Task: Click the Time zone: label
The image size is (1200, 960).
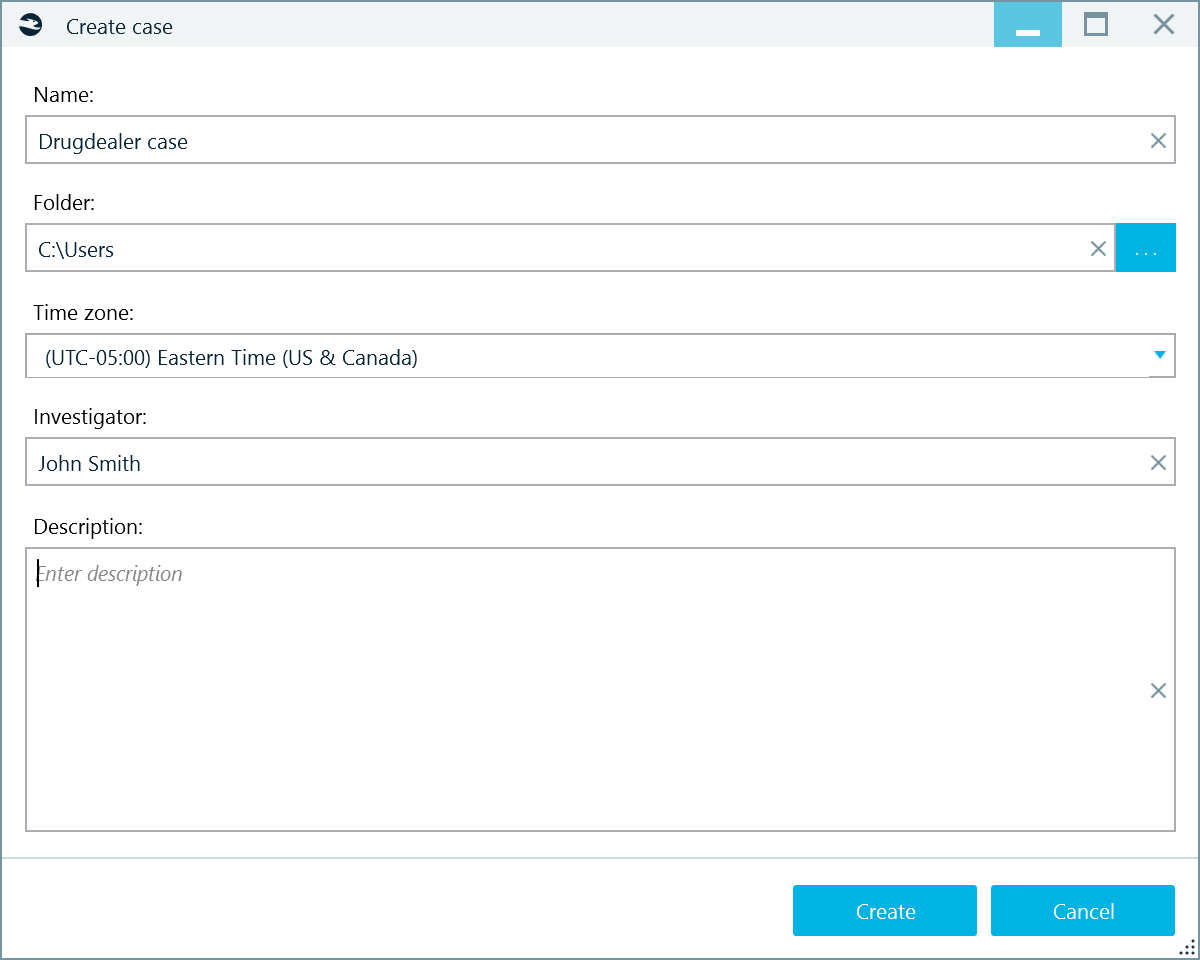Action: click(83, 313)
